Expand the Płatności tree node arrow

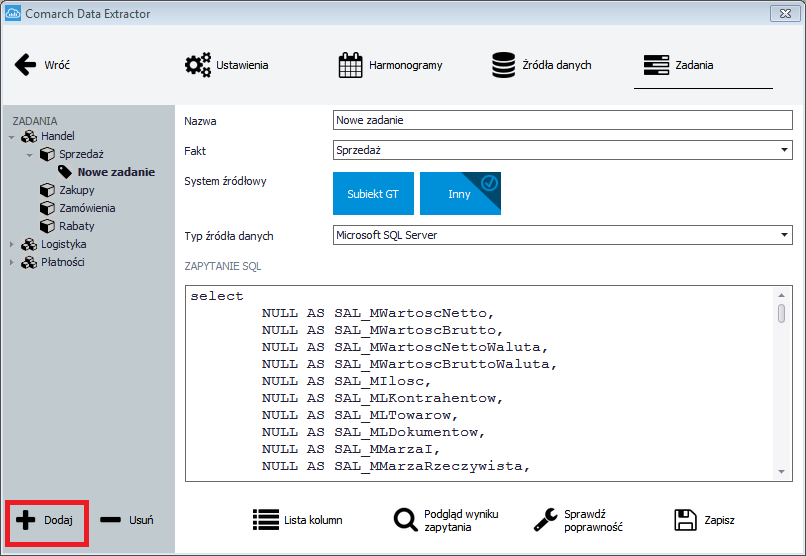click(x=11, y=263)
